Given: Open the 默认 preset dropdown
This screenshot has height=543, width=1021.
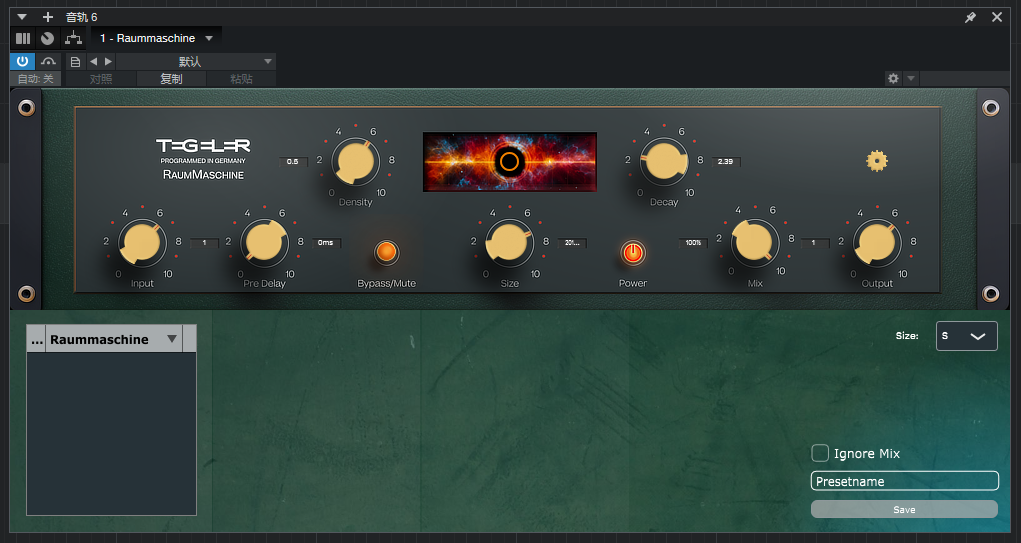Looking at the screenshot, I should [196, 62].
